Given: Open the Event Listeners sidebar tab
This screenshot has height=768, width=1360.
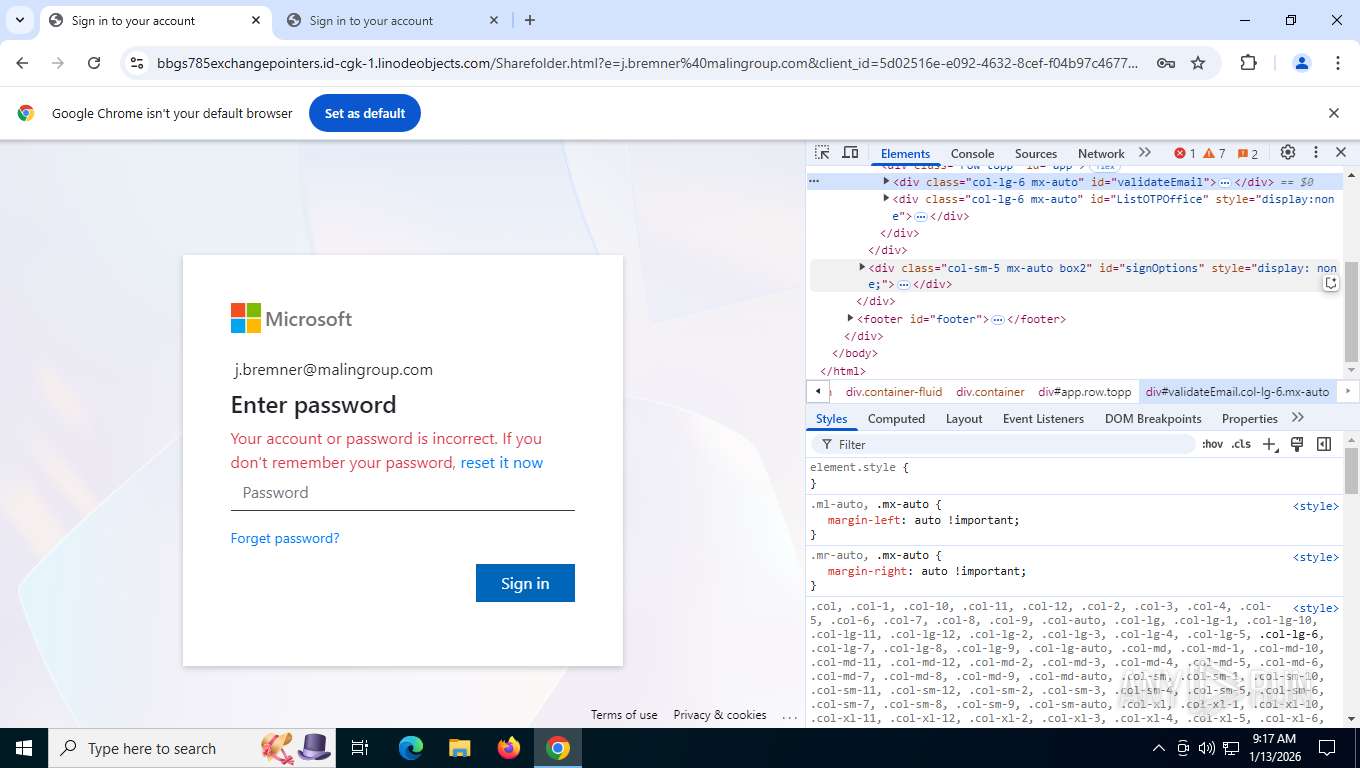Looking at the screenshot, I should (1043, 419).
